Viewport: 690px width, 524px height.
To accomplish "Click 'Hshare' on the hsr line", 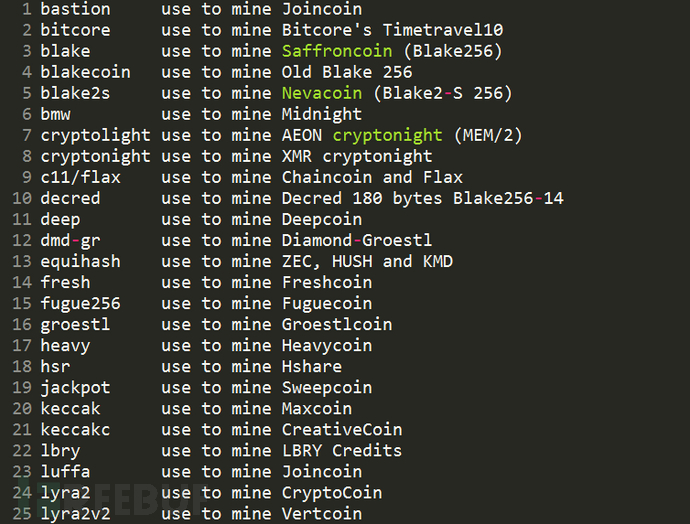I will pyautogui.click(x=312, y=366).
